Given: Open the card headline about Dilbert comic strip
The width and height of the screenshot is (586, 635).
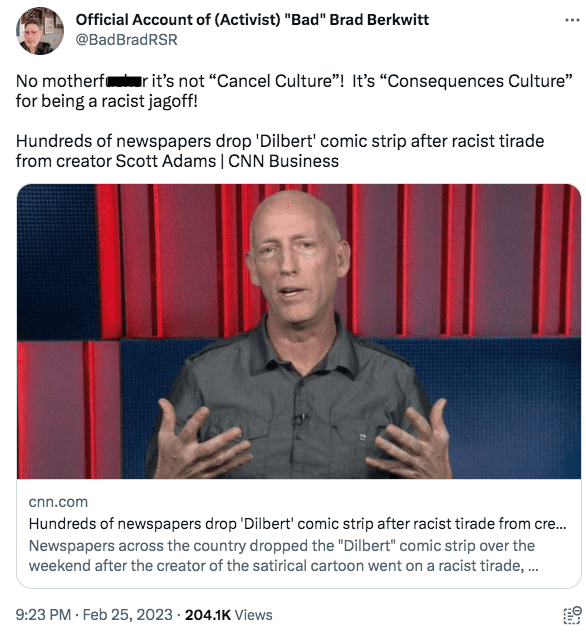Looking at the screenshot, I should tap(297, 524).
